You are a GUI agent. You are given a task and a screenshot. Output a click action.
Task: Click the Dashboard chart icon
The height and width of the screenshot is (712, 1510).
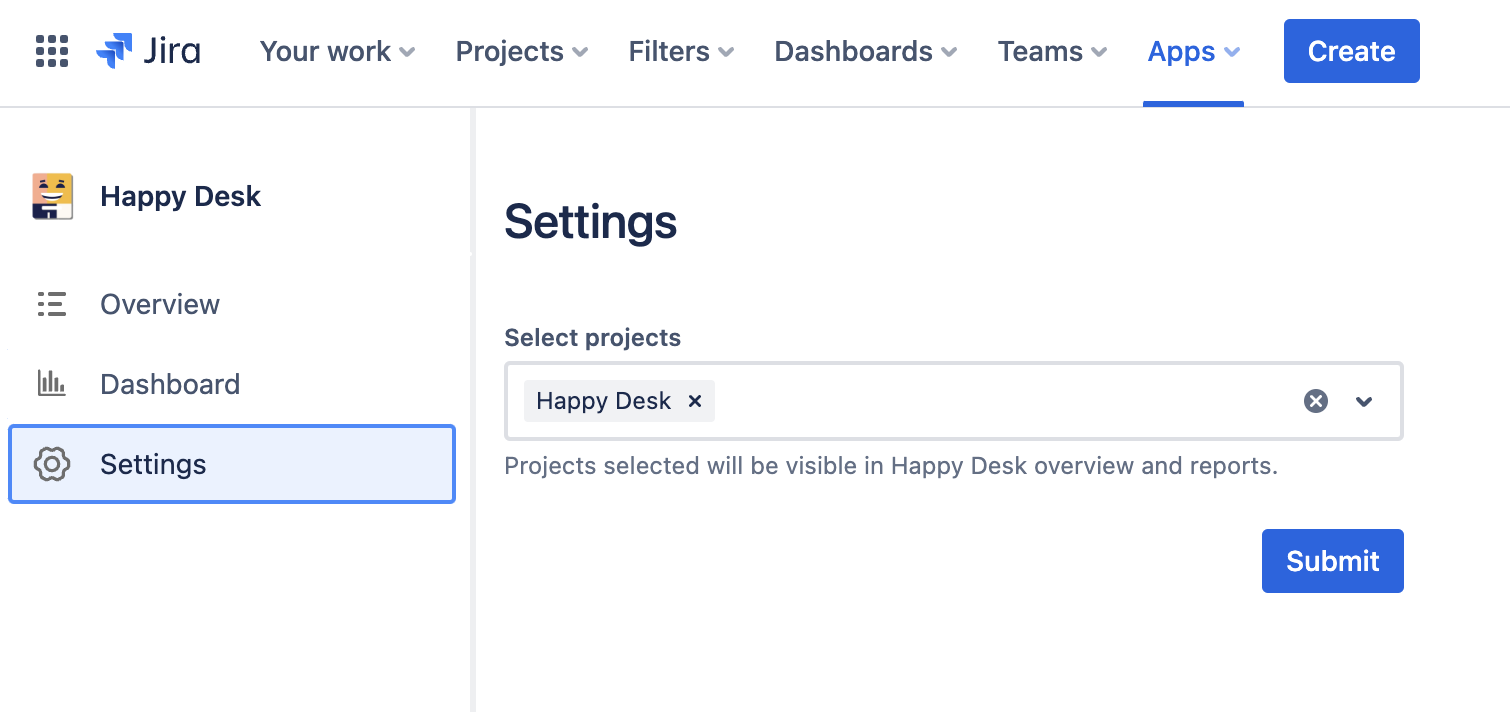tap(51, 383)
